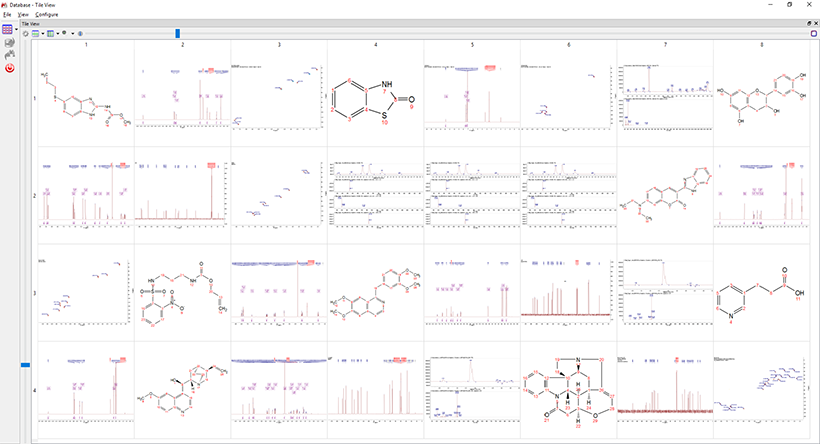820x444 pixels.
Task: Open the Configure menu
Action: click(46, 15)
